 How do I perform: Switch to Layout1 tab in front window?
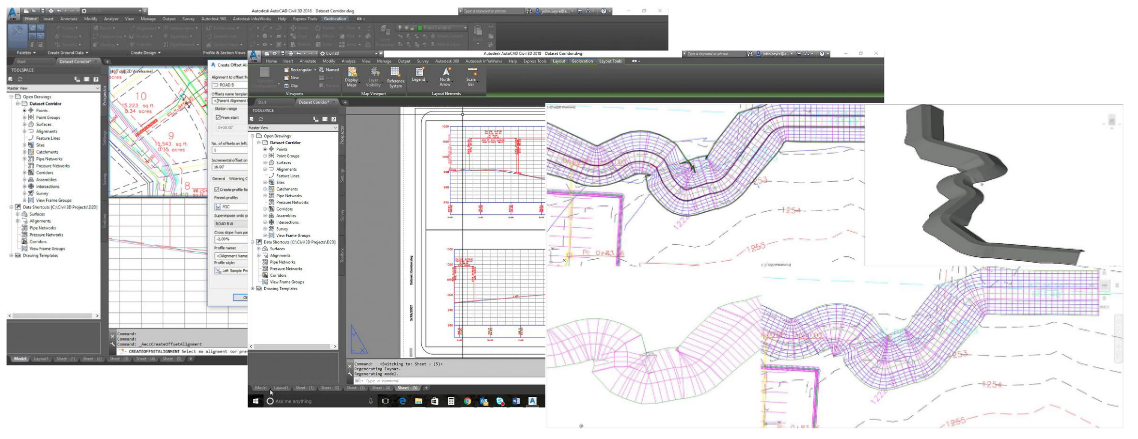[x=281, y=388]
